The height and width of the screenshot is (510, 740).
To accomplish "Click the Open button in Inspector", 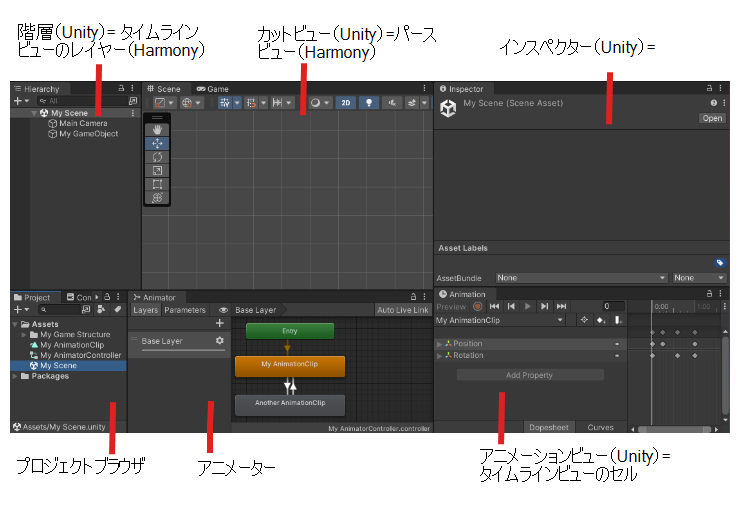I will (712, 118).
